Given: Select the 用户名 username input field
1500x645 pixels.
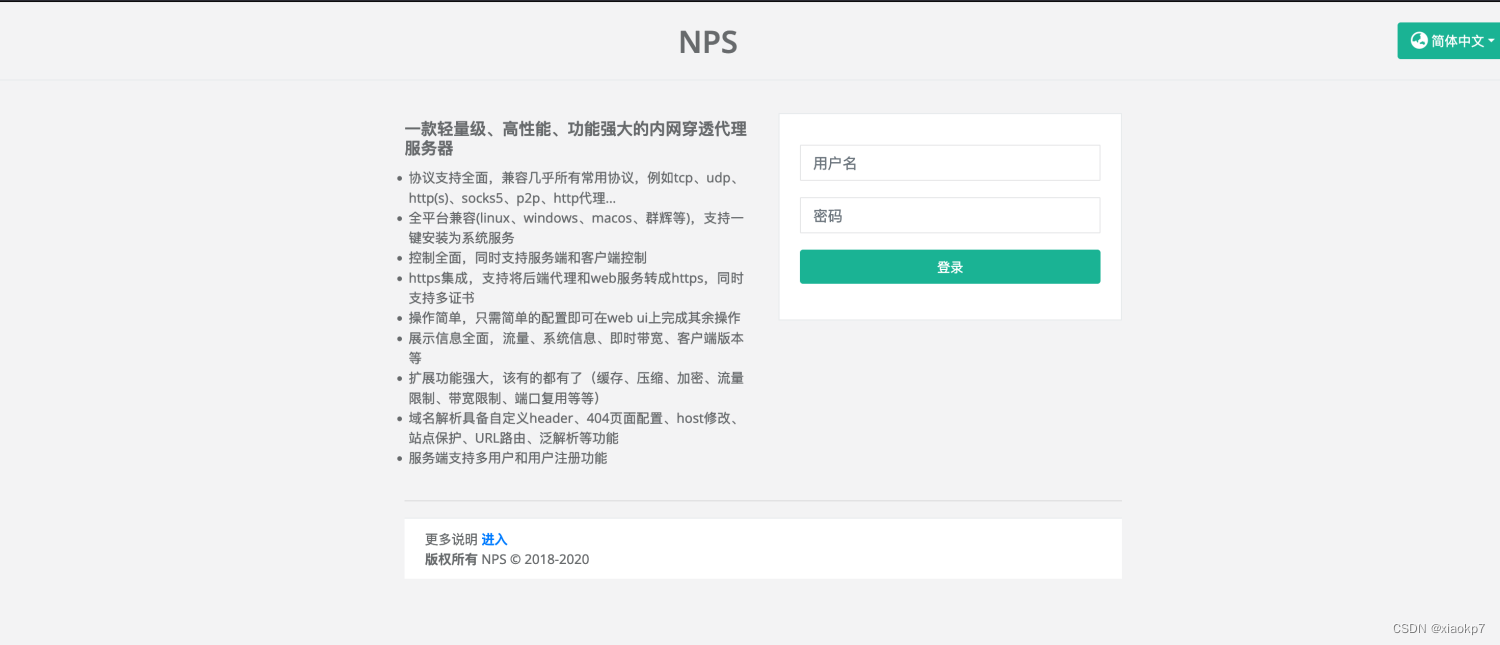Looking at the screenshot, I should pyautogui.click(x=949, y=162).
